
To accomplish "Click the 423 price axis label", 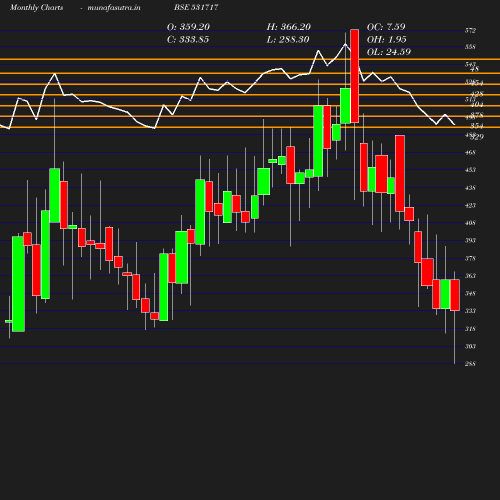I will [470, 205].
